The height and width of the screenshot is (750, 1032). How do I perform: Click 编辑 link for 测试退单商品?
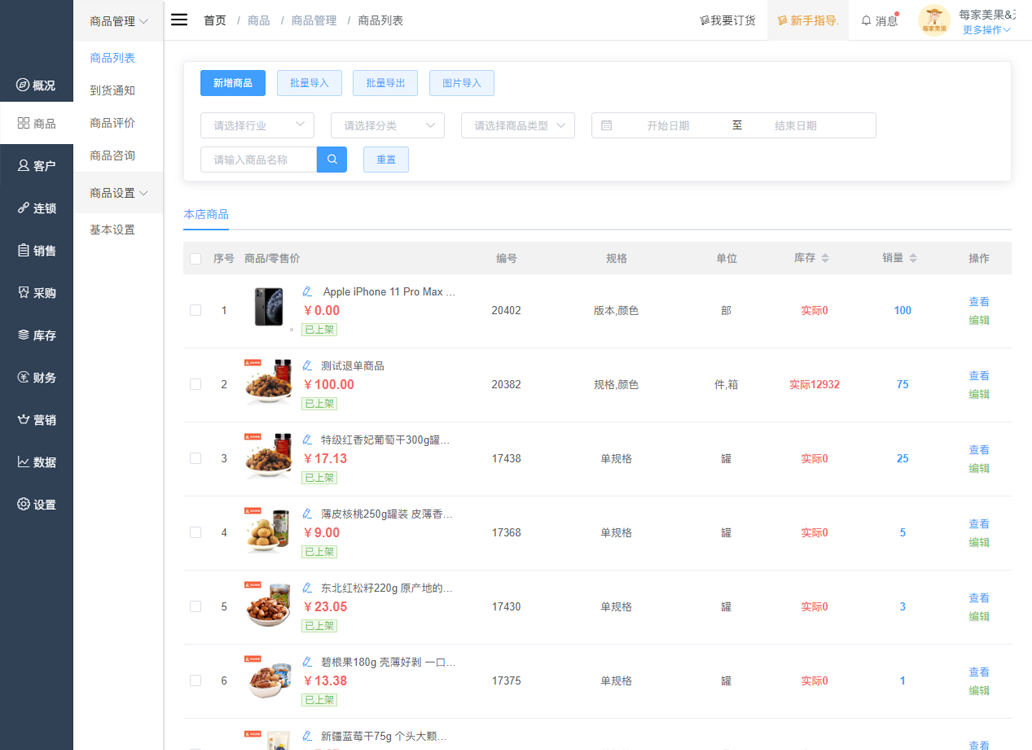(x=979, y=394)
